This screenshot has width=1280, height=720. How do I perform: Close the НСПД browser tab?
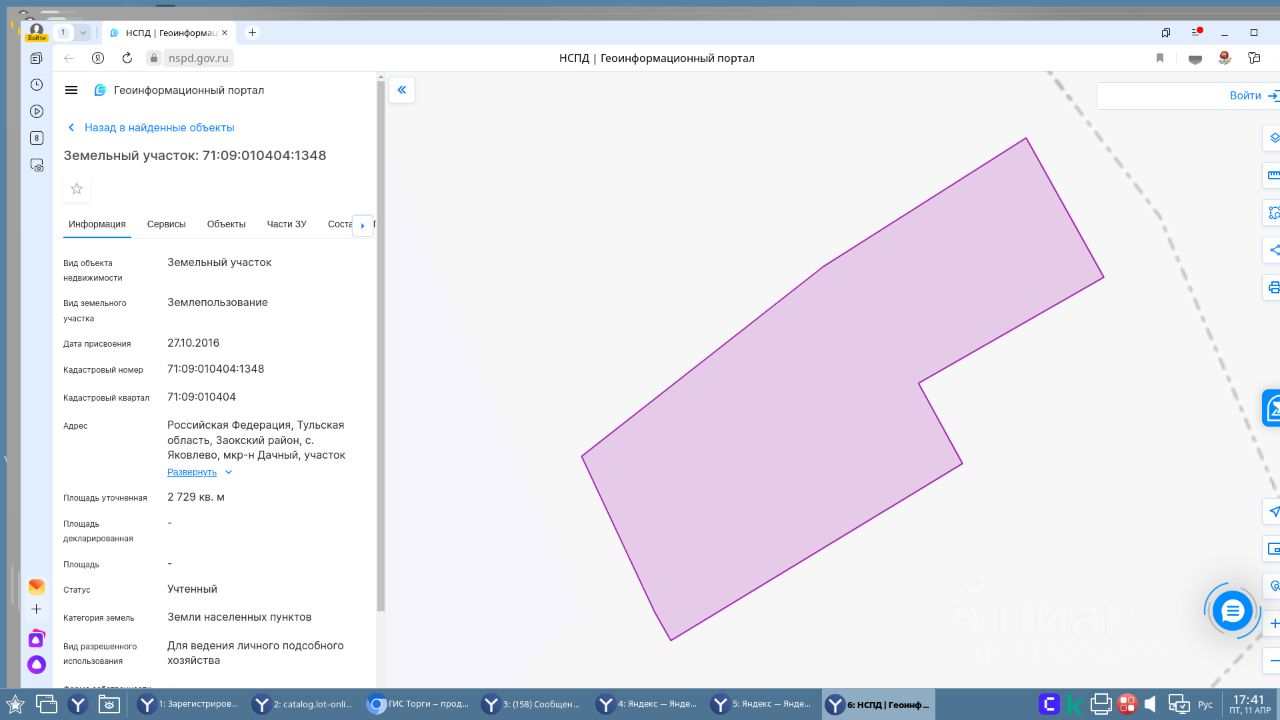pos(224,32)
